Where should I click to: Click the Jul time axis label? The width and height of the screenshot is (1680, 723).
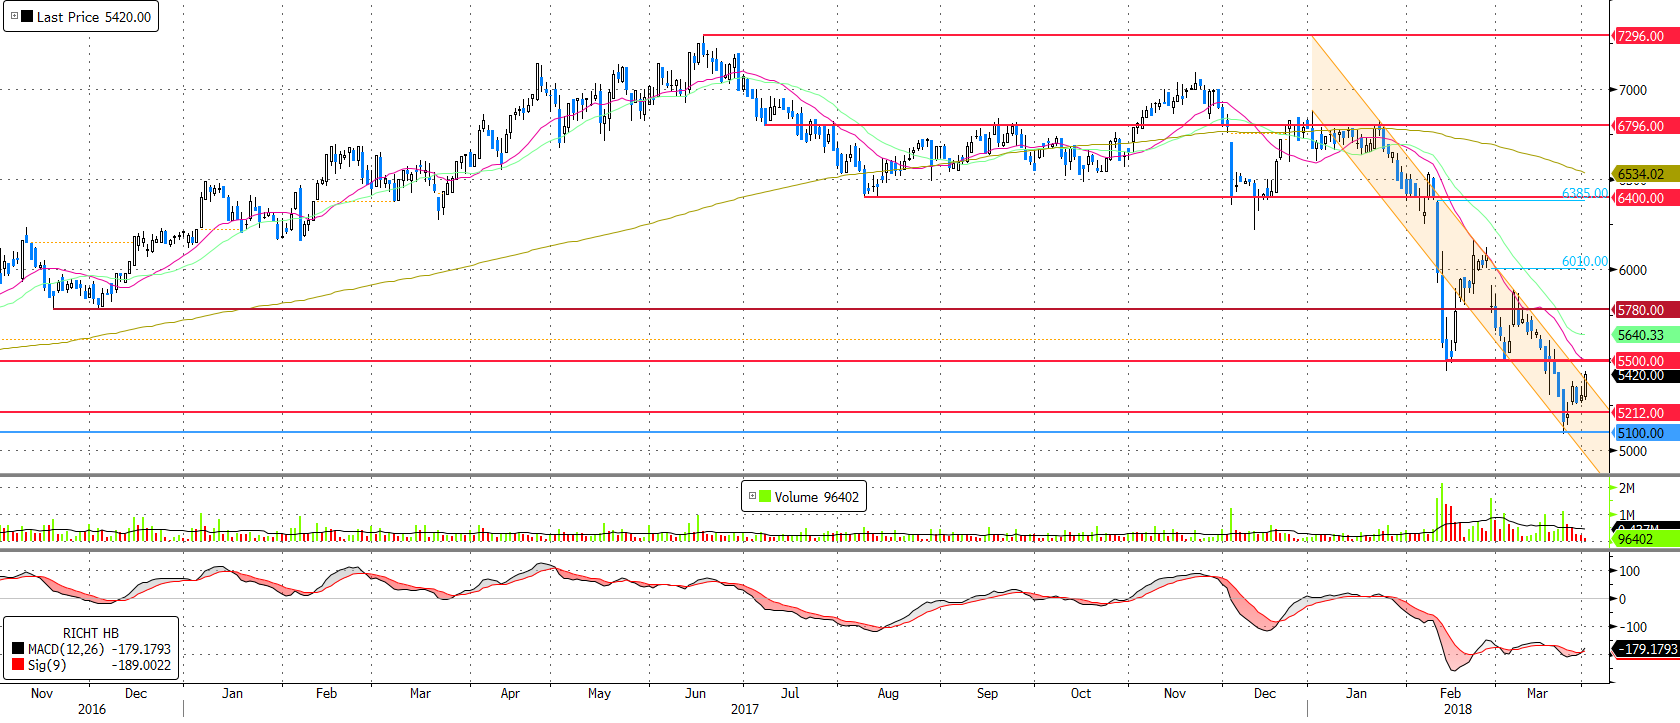click(790, 693)
